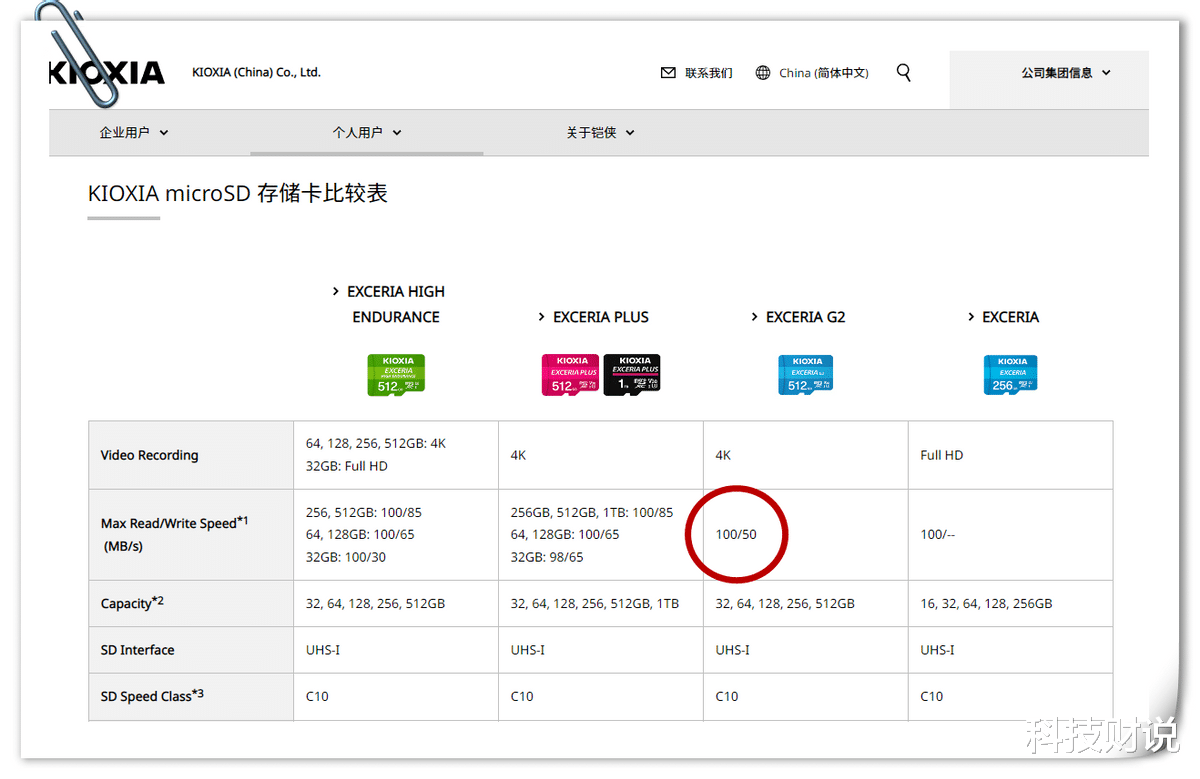
Task: Select China (简体中文) region link
Action: tap(824, 73)
